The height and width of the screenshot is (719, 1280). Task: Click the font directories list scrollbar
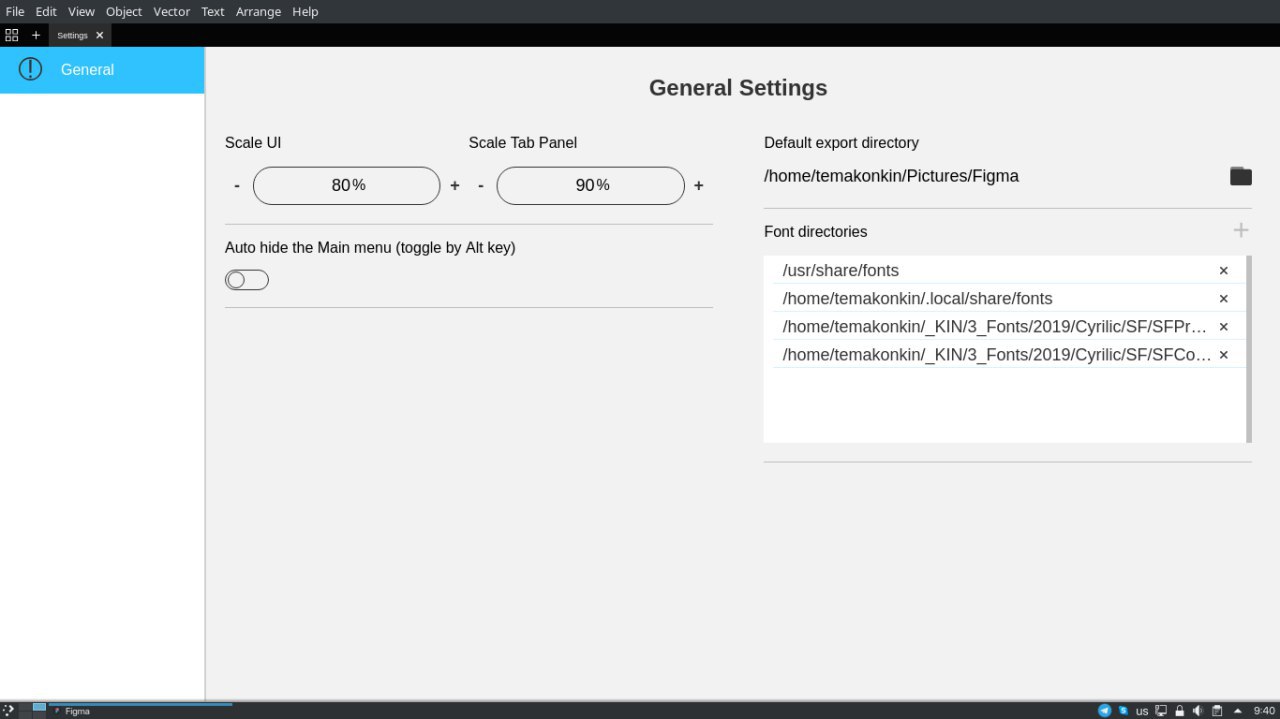click(x=1248, y=348)
